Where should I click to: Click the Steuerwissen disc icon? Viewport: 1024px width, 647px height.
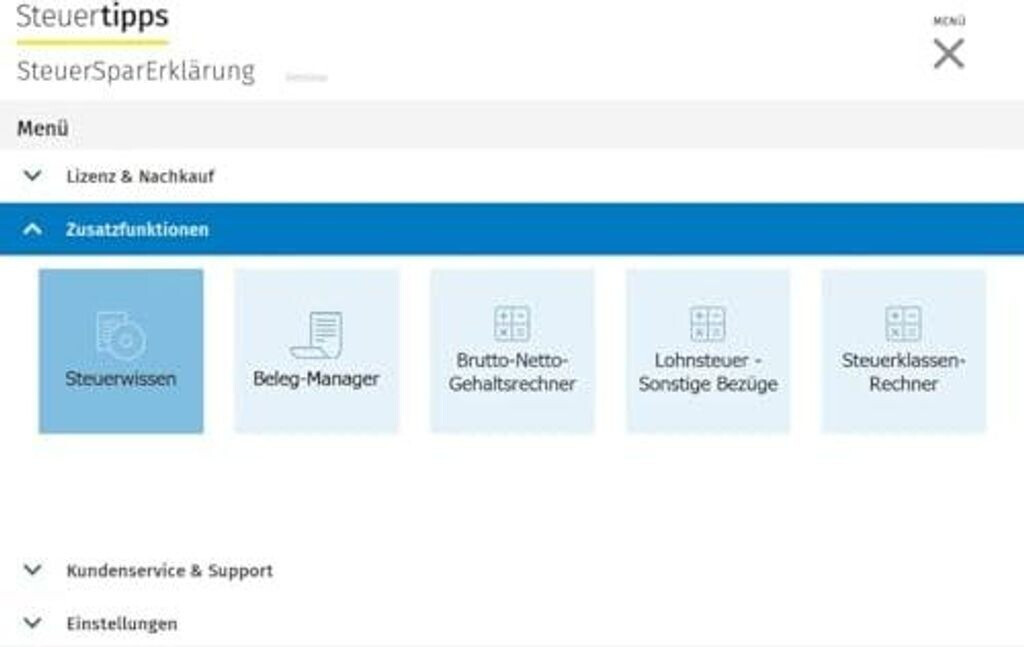[121, 335]
